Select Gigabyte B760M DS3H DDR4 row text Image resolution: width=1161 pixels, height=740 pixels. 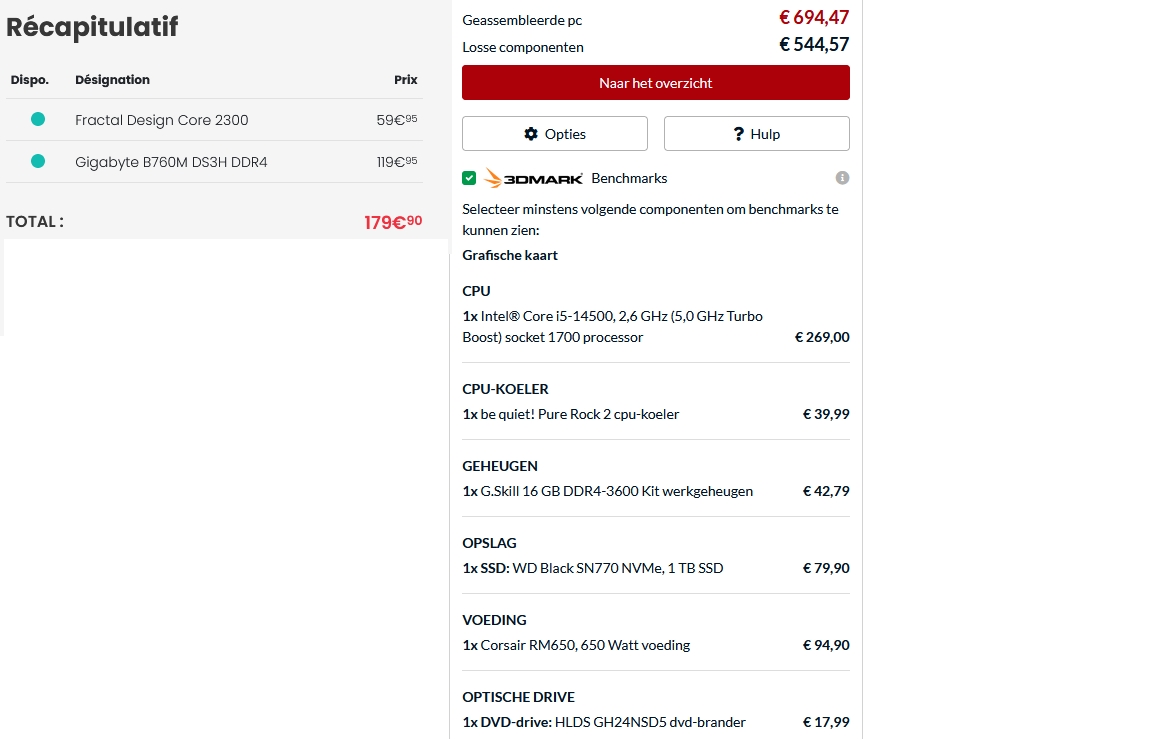point(171,162)
